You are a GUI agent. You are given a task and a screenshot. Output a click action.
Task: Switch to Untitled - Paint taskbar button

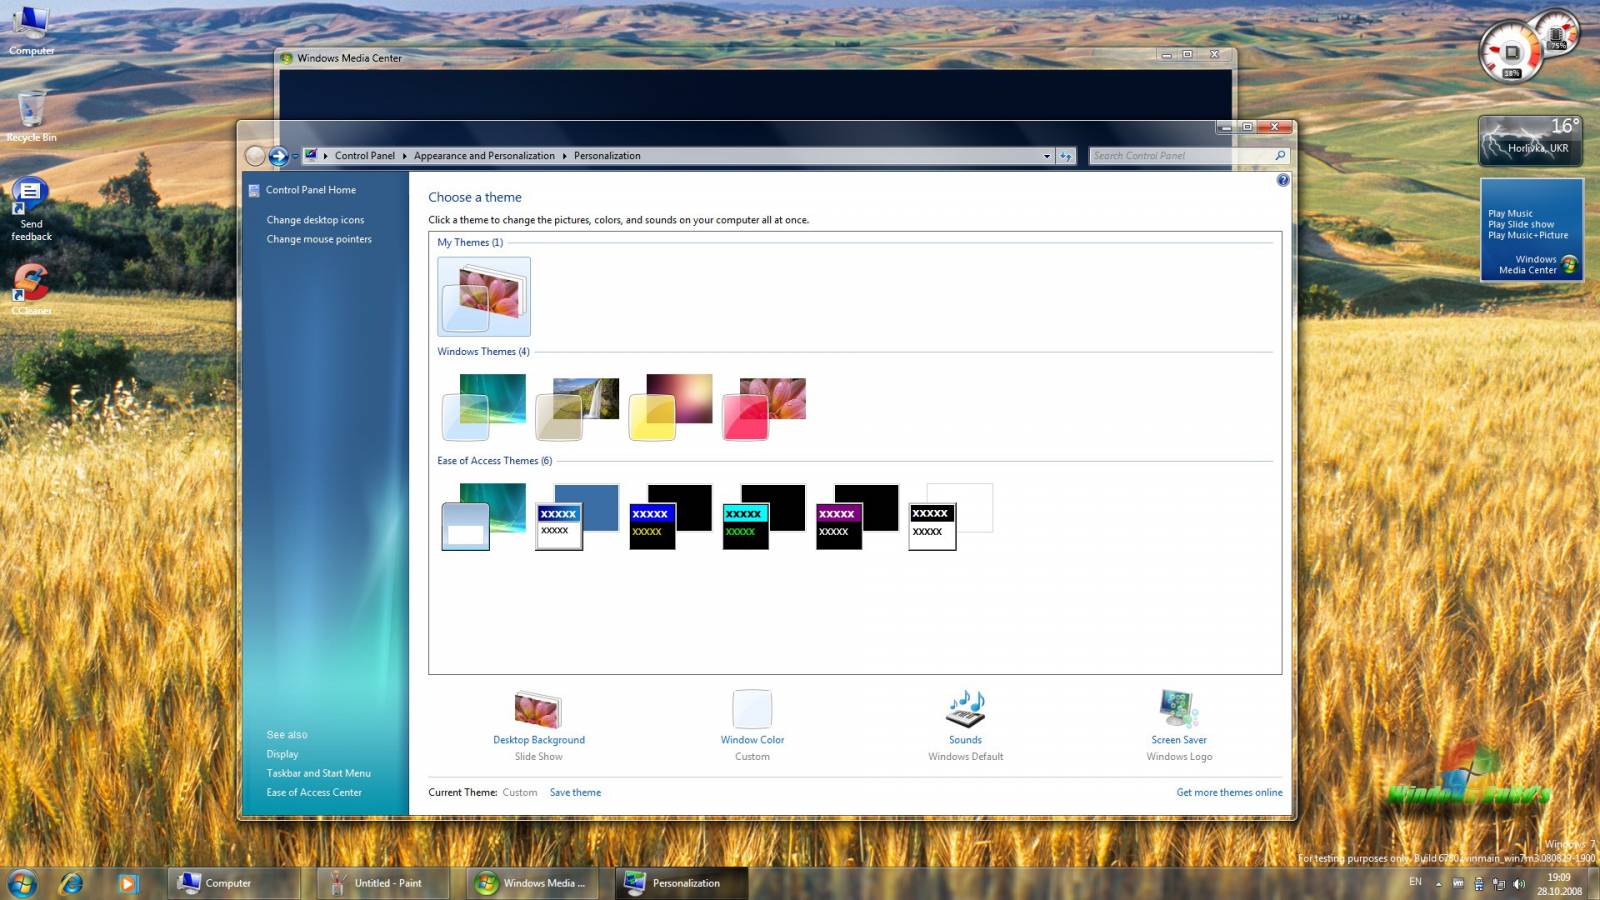click(383, 883)
